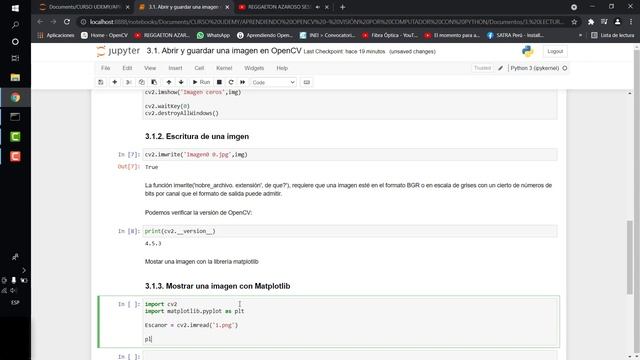Open the Home - OpenCV bookmark

pos(104,36)
